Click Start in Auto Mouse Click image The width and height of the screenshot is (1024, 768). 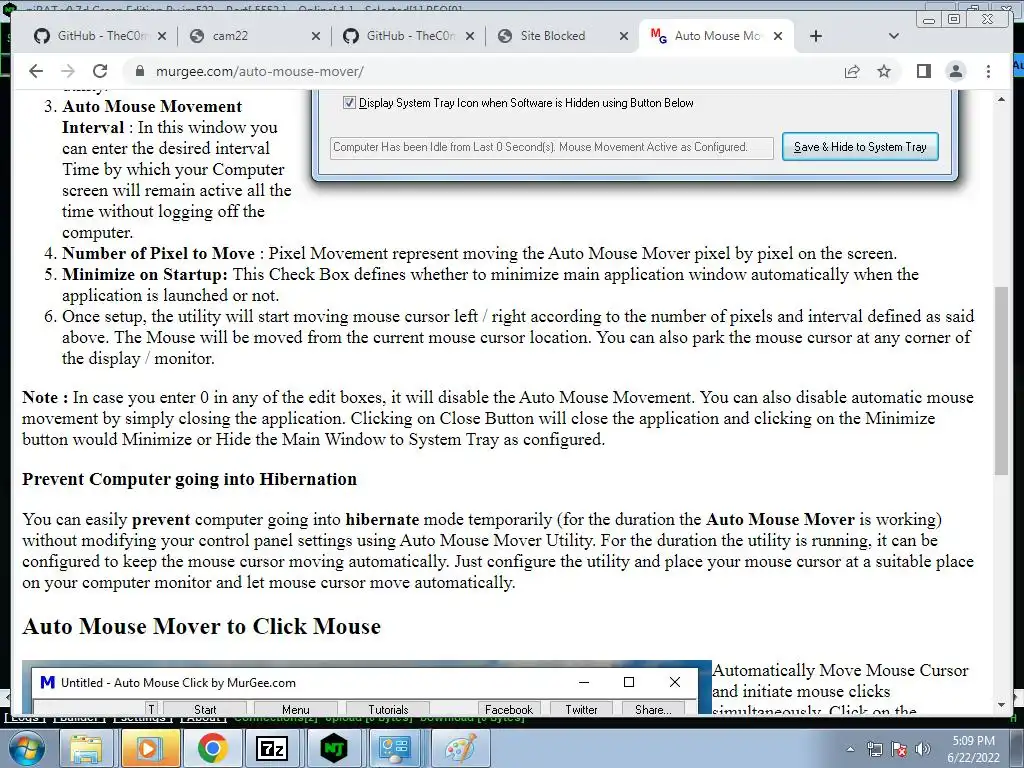[205, 709]
